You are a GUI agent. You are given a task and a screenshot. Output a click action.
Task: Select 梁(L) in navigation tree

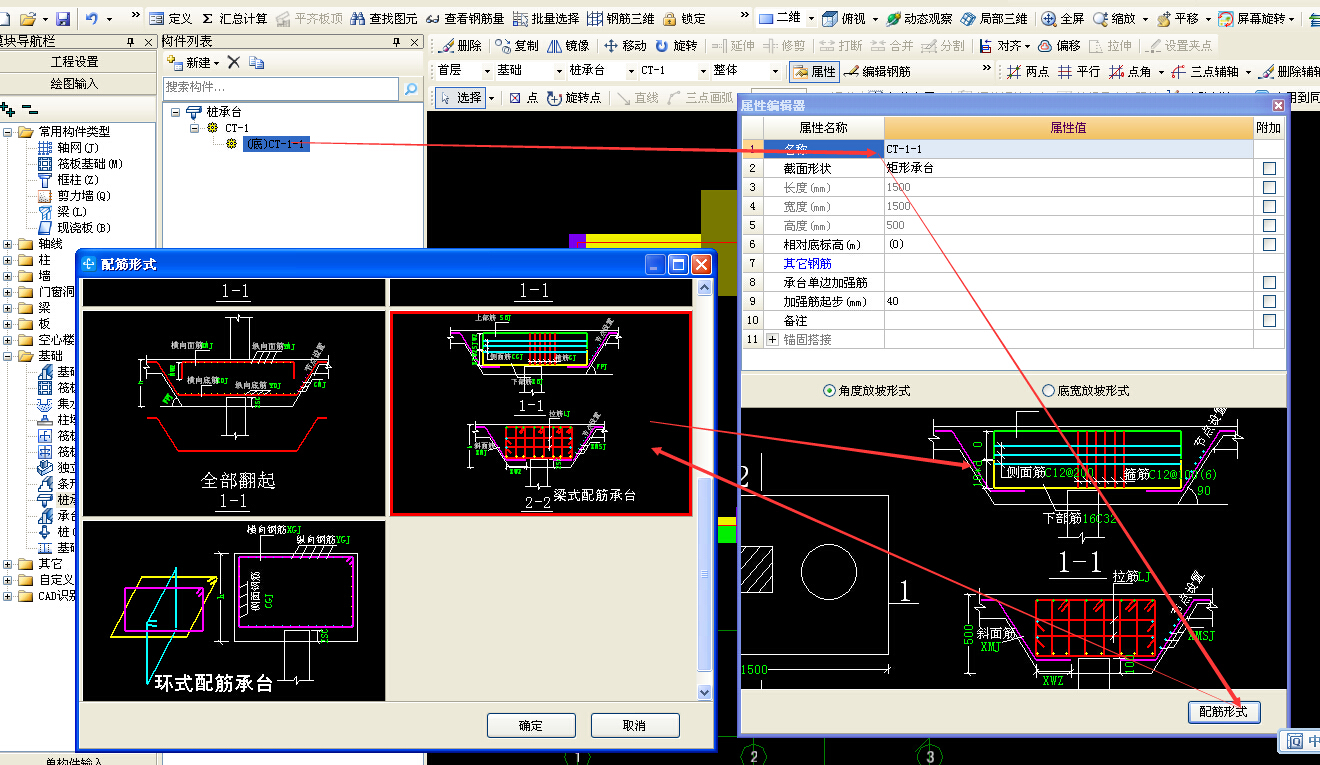pyautogui.click(x=72, y=212)
